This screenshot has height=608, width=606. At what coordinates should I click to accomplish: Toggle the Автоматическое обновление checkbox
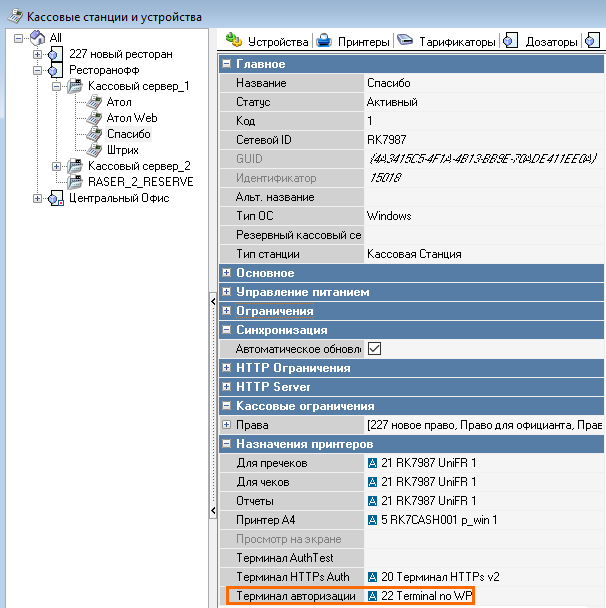point(375,349)
